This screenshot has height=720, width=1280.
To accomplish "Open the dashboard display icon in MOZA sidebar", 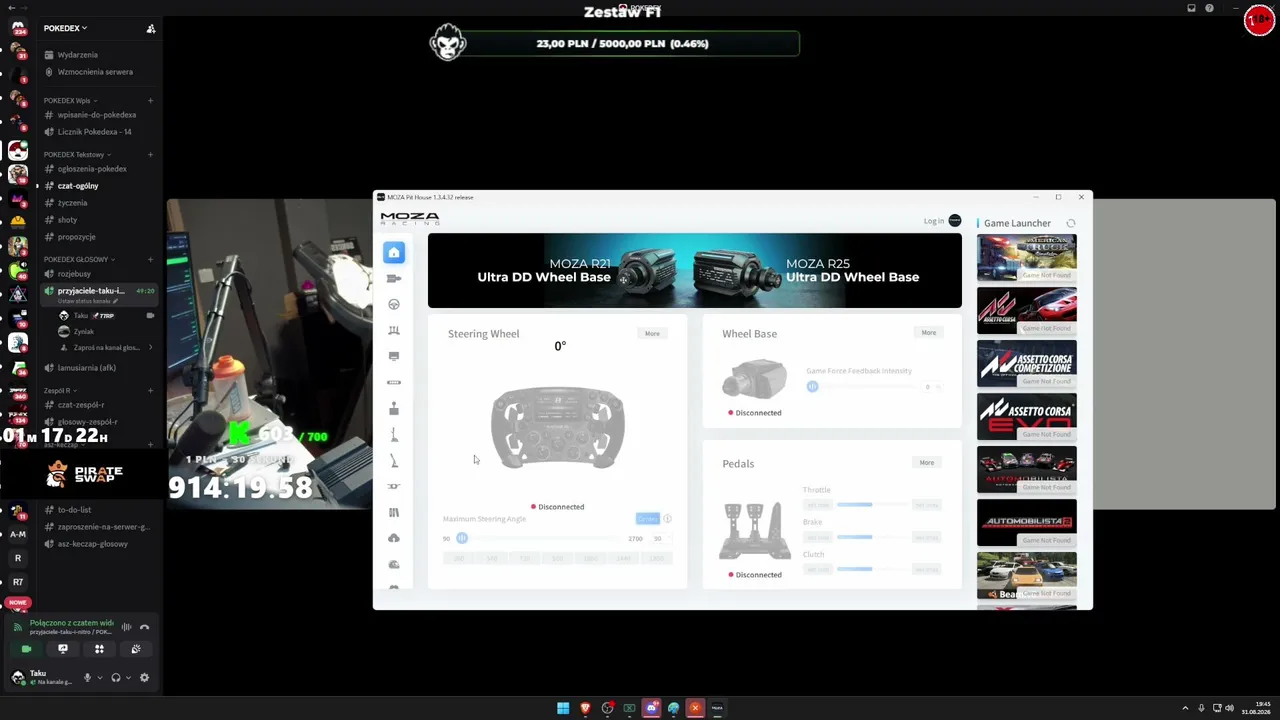I will point(394,357).
